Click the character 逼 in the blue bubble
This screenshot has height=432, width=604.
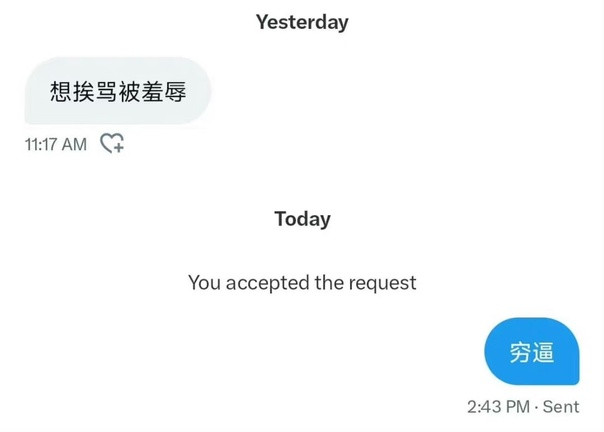tap(543, 352)
